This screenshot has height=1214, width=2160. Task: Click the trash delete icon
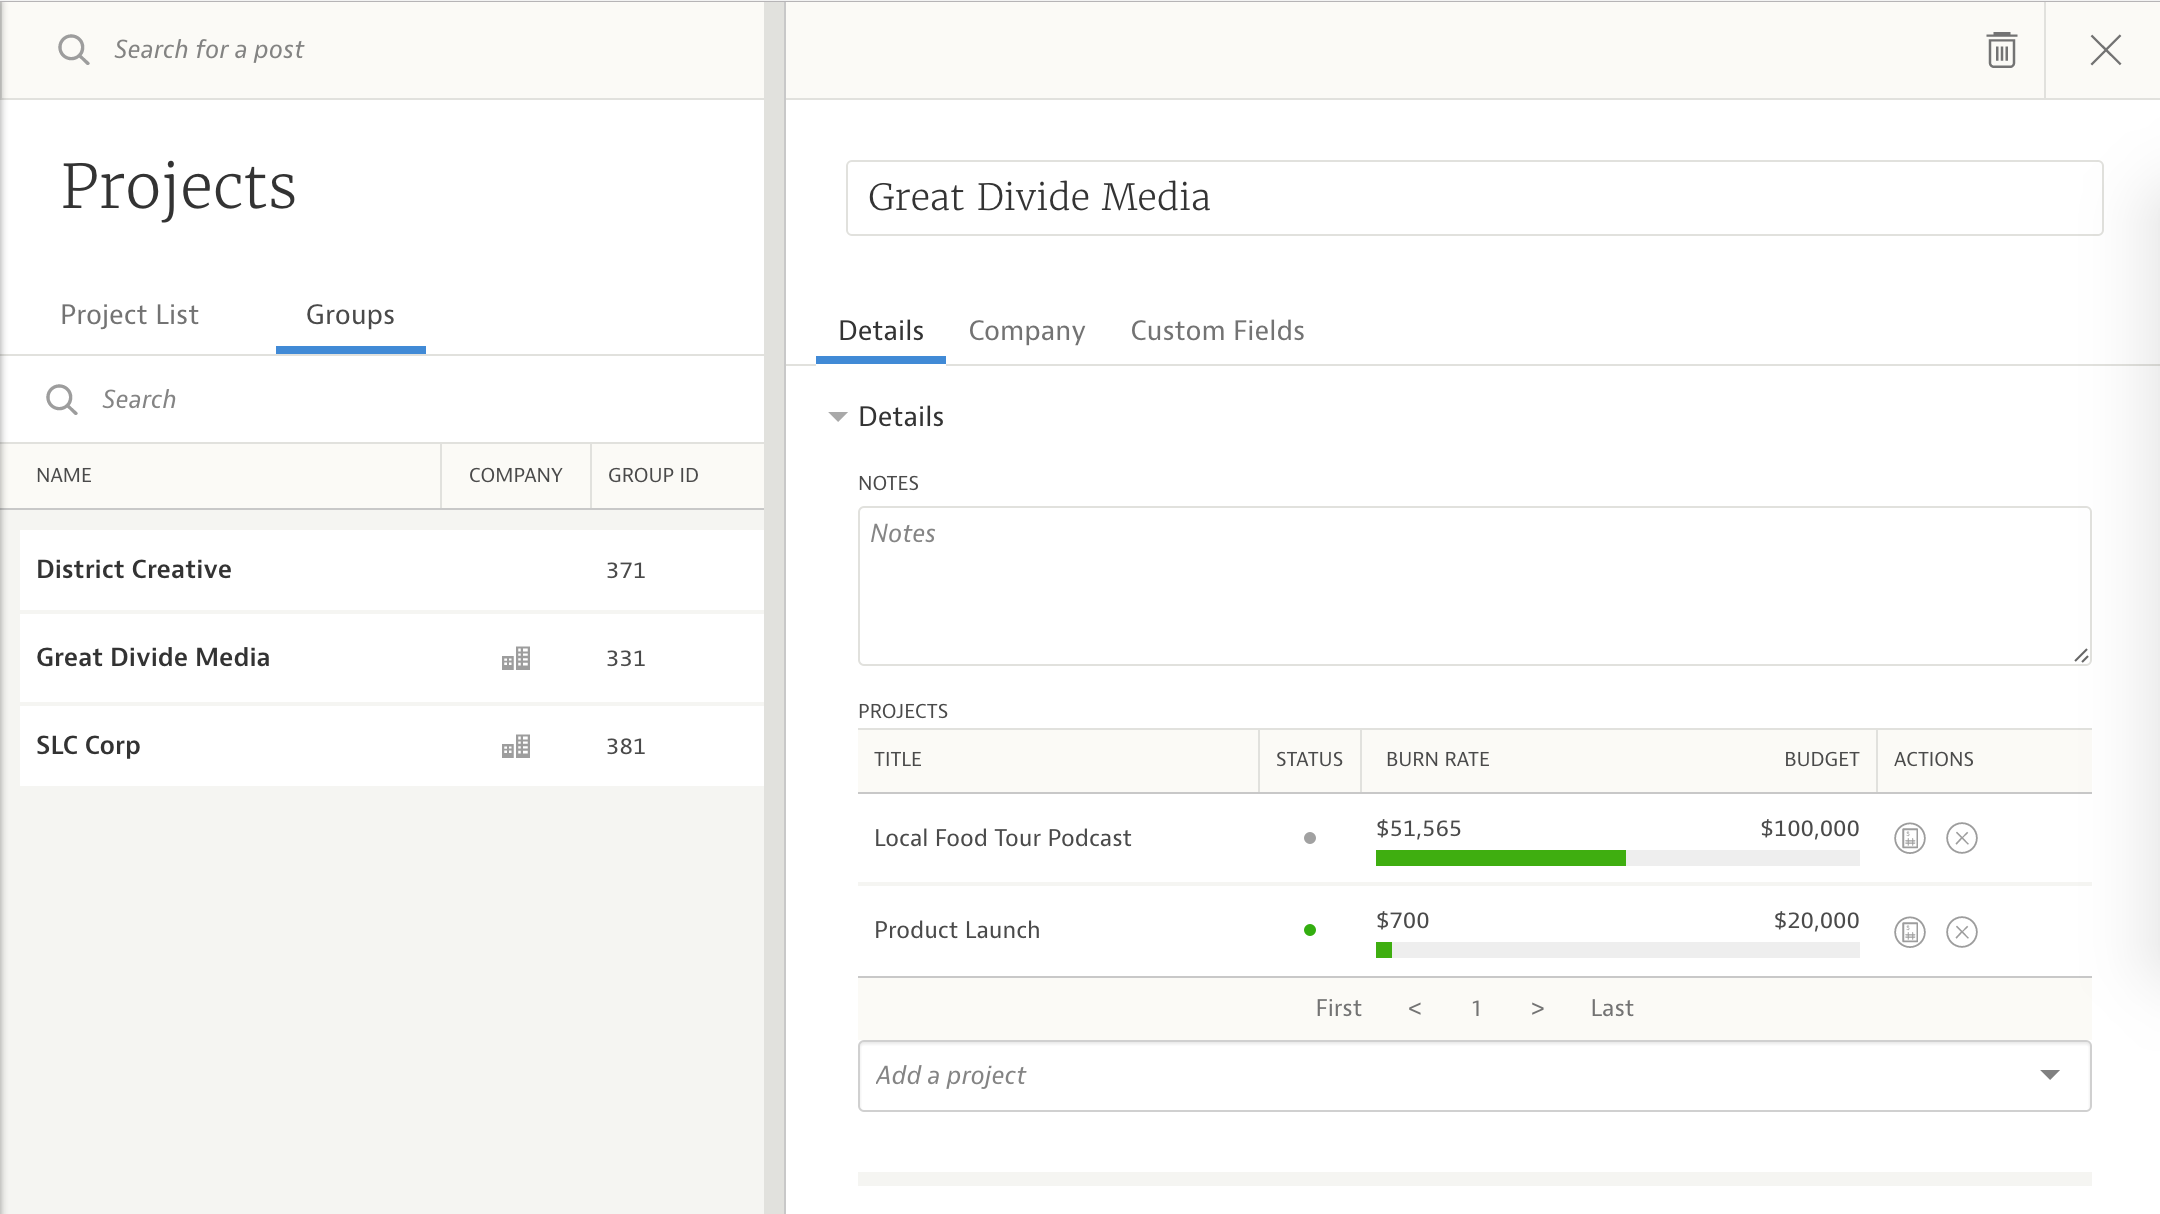click(x=2001, y=50)
